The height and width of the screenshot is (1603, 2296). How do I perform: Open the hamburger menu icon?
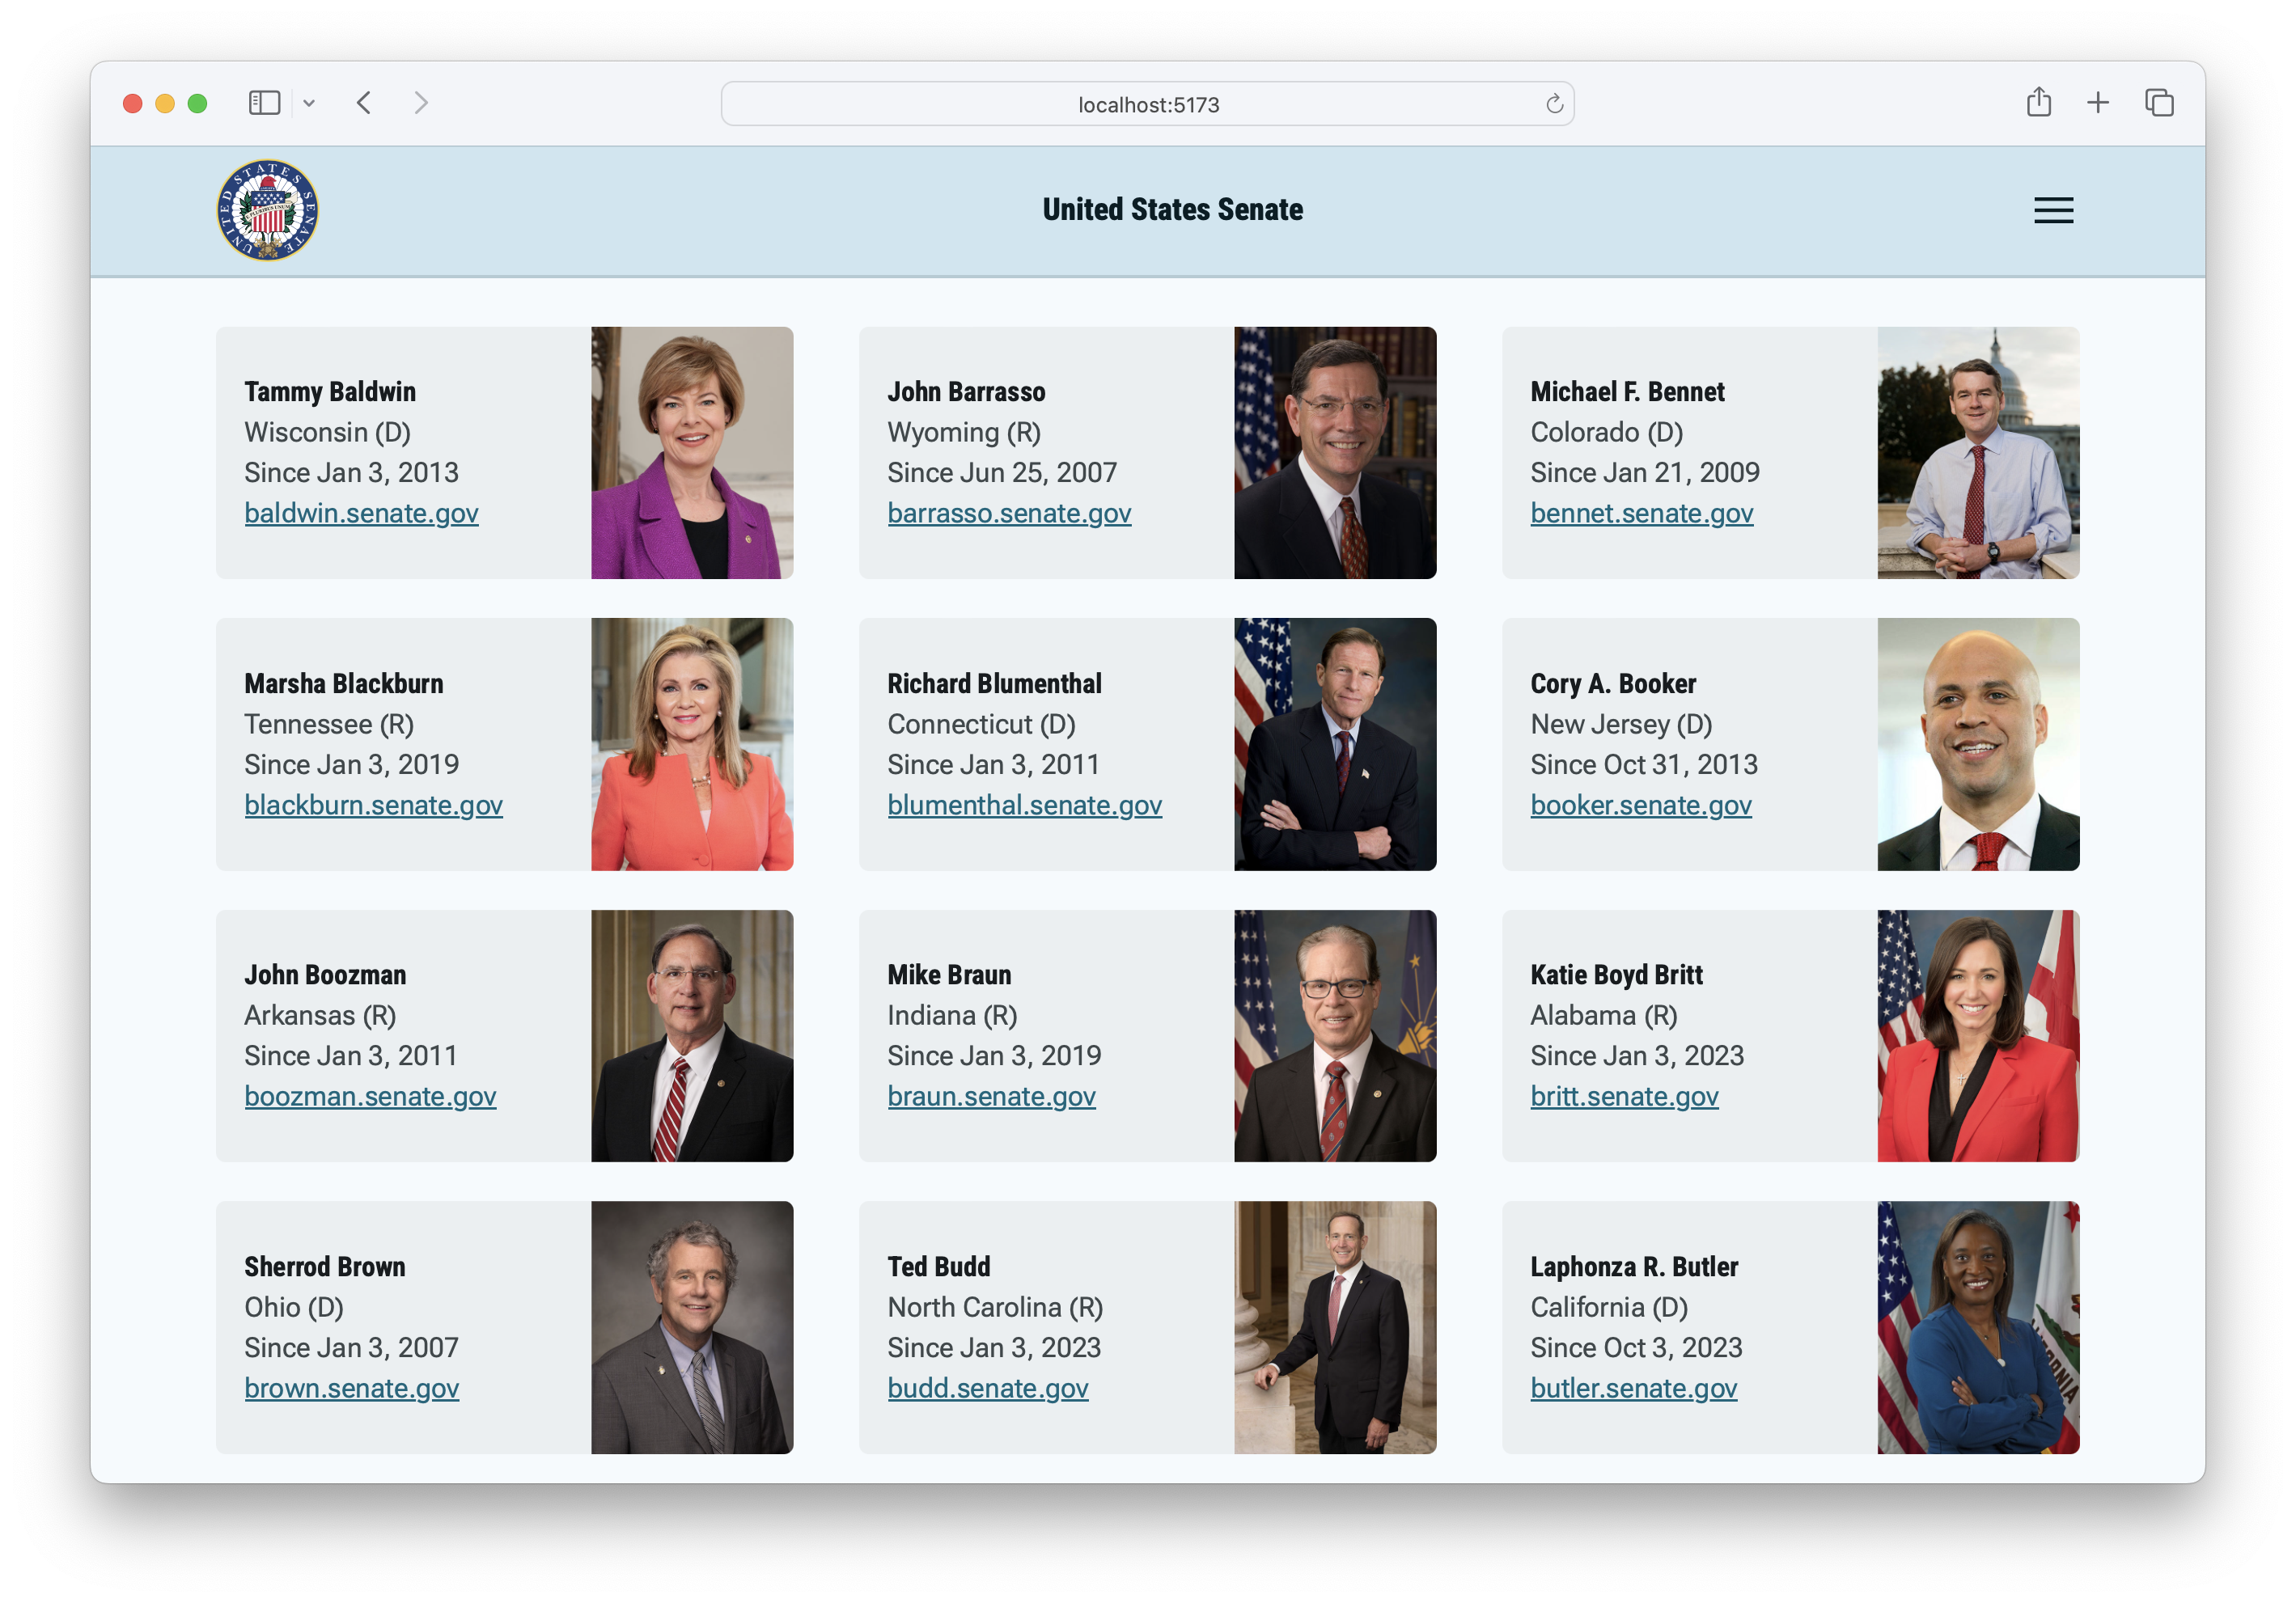pyautogui.click(x=2053, y=210)
